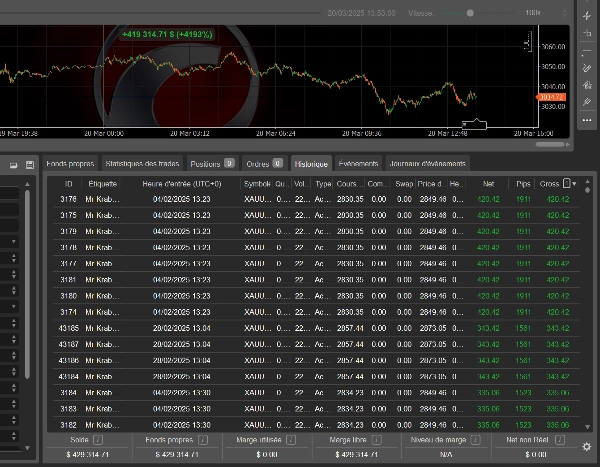The image size is (600, 467).
Task: Click the horizontal line tool in chart toolbar
Action: [587, 50]
